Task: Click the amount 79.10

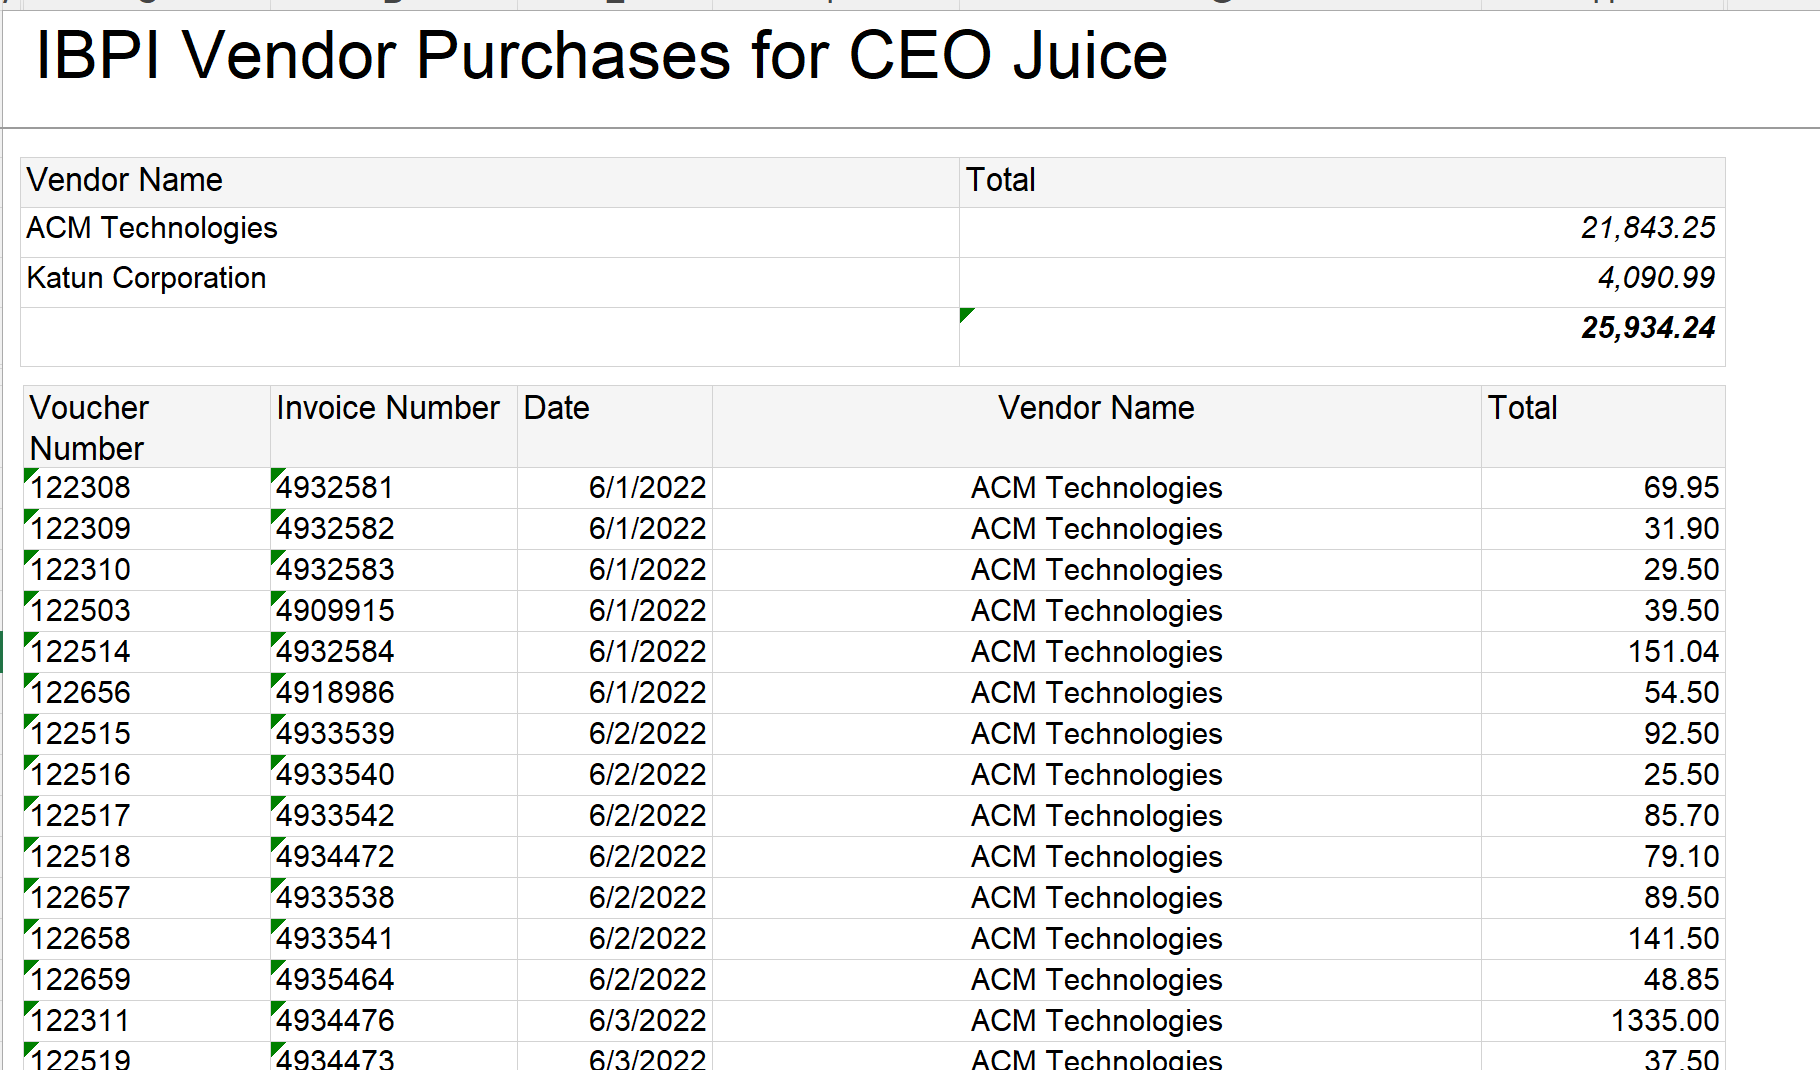Action: tap(1681, 857)
